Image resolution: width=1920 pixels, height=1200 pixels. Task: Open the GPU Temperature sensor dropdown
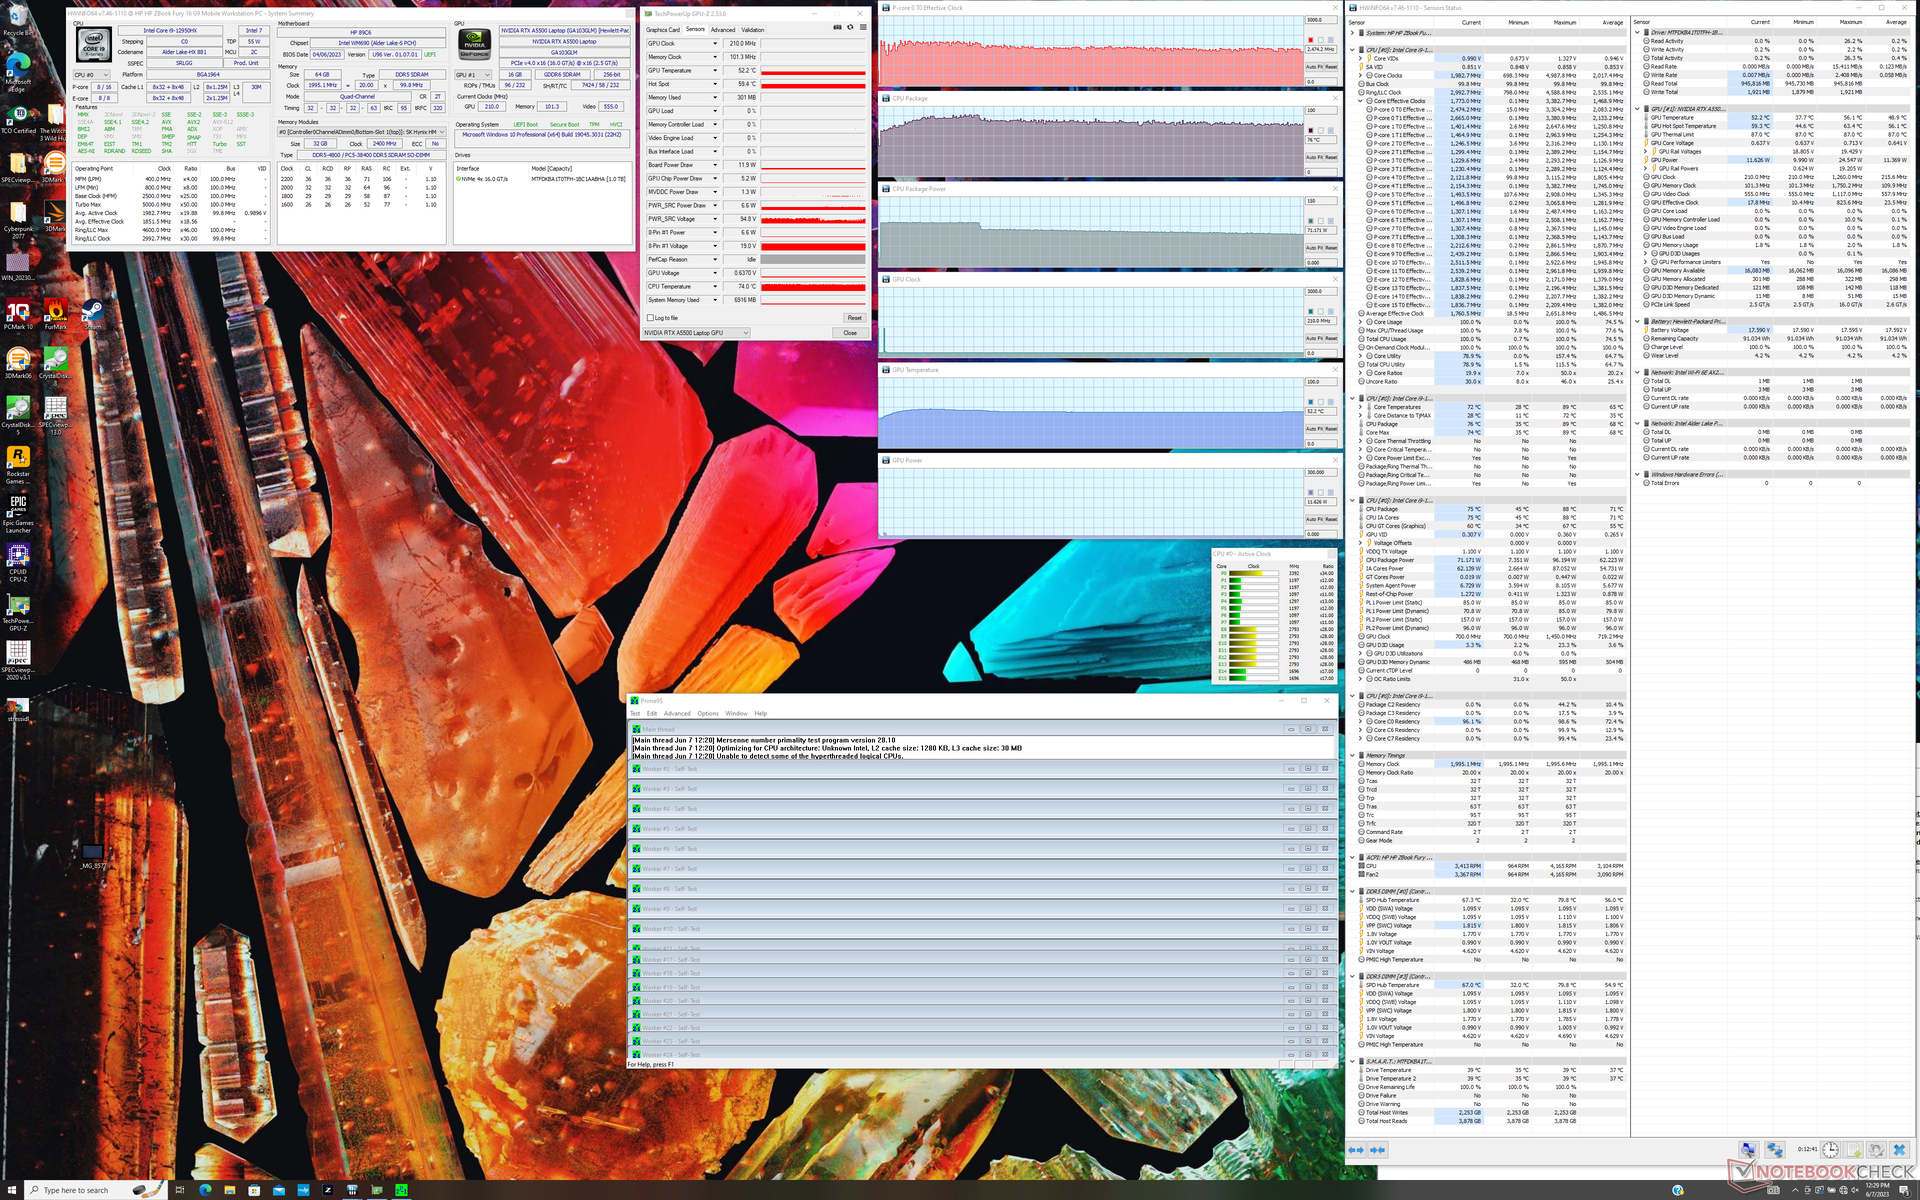(x=714, y=71)
